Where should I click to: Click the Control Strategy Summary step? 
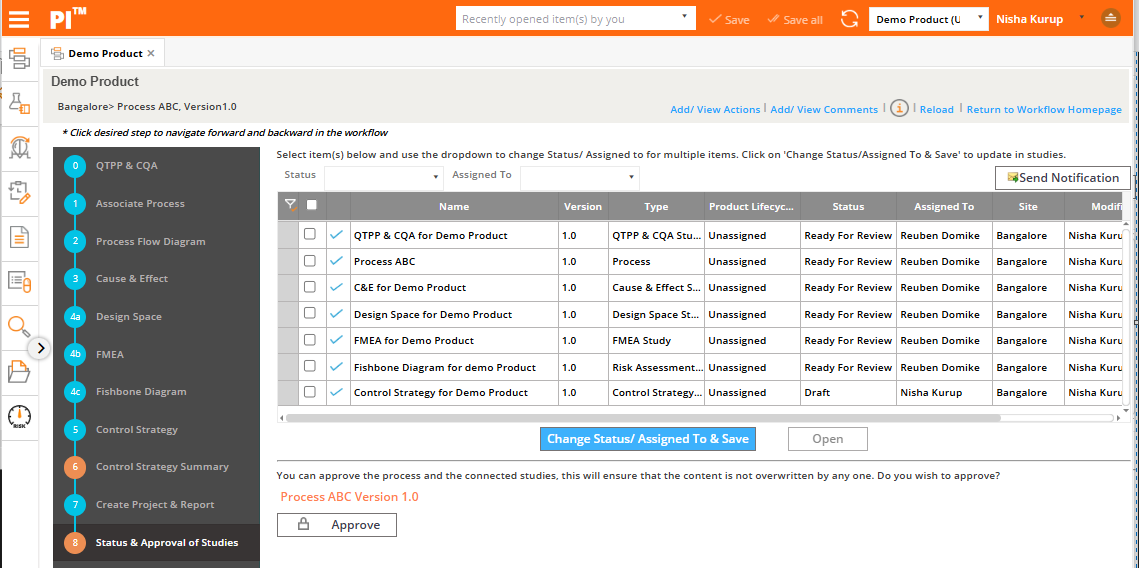162,466
